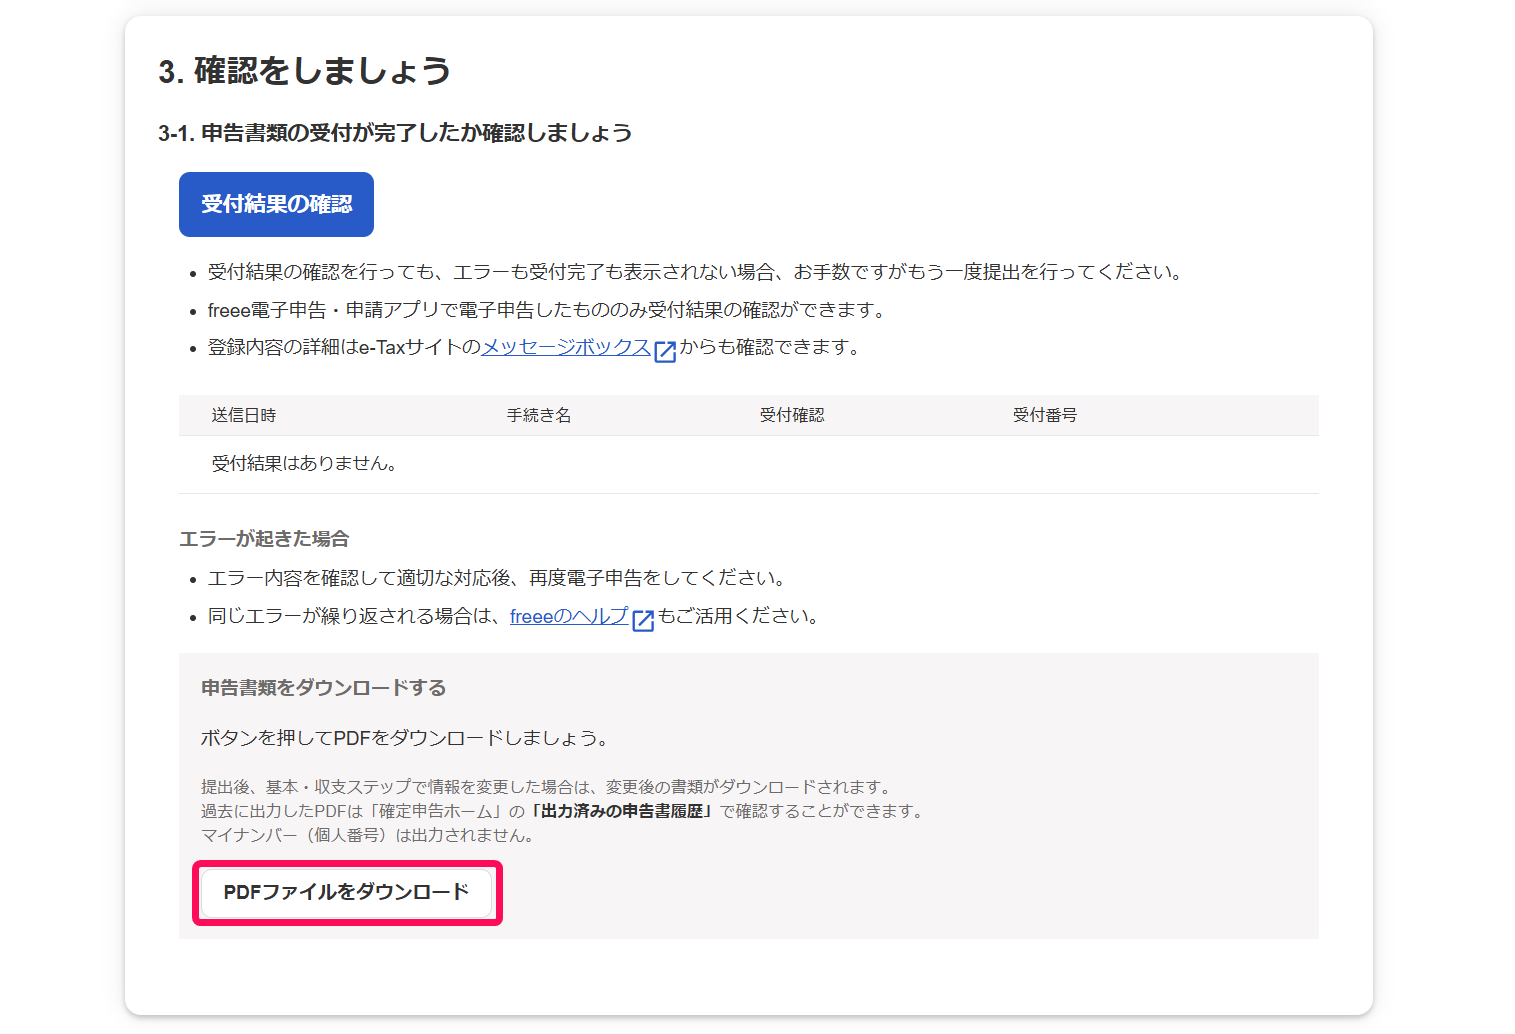Select the 受付番号 column header

coord(1044,415)
